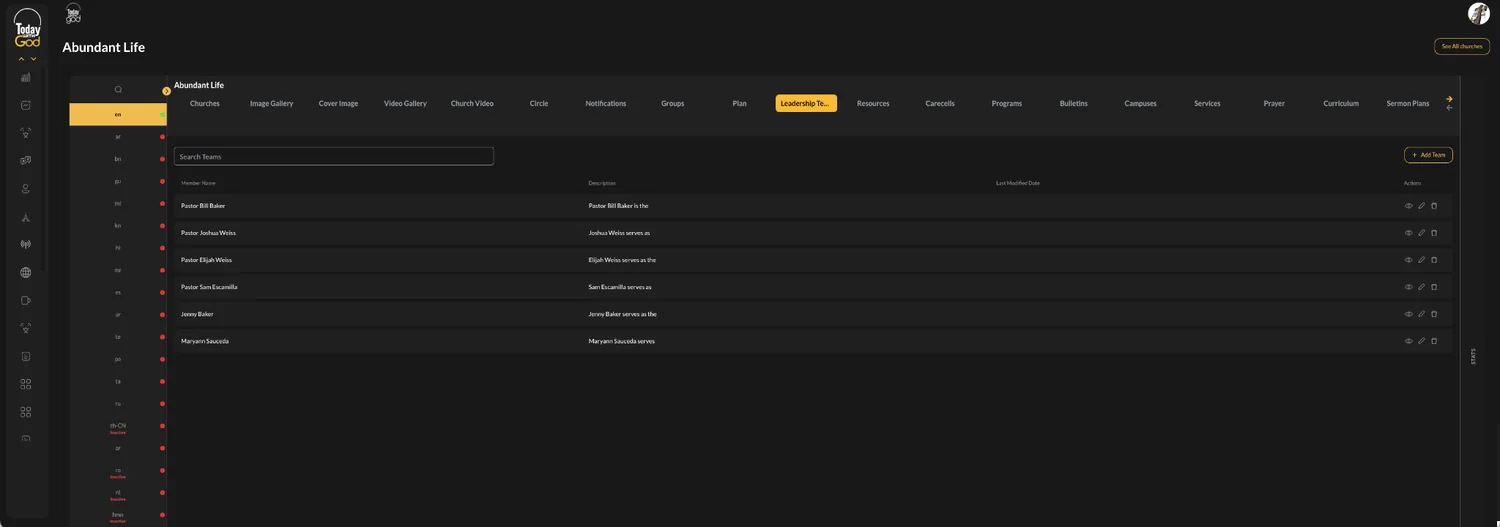Edit Pastor Sam Escamilla entry
The width and height of the screenshot is (1500, 527).
click(x=1421, y=287)
